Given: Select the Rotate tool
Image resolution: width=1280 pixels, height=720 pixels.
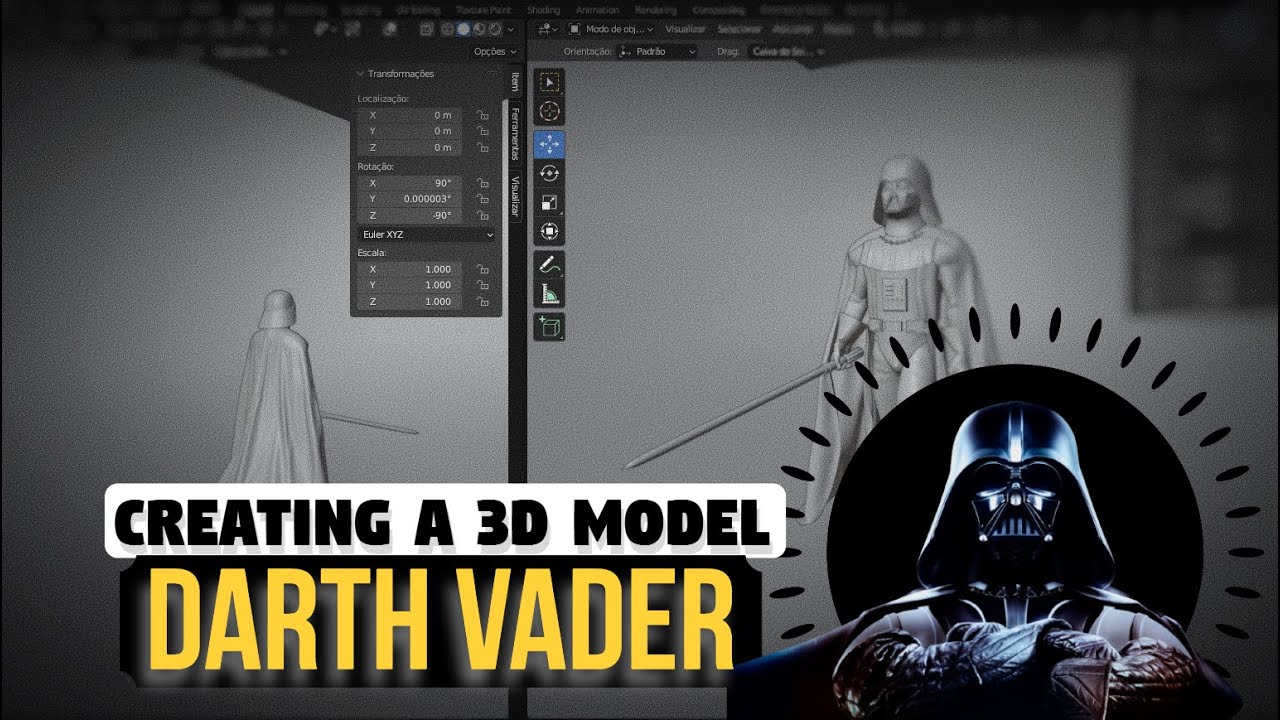Looking at the screenshot, I should [x=549, y=173].
